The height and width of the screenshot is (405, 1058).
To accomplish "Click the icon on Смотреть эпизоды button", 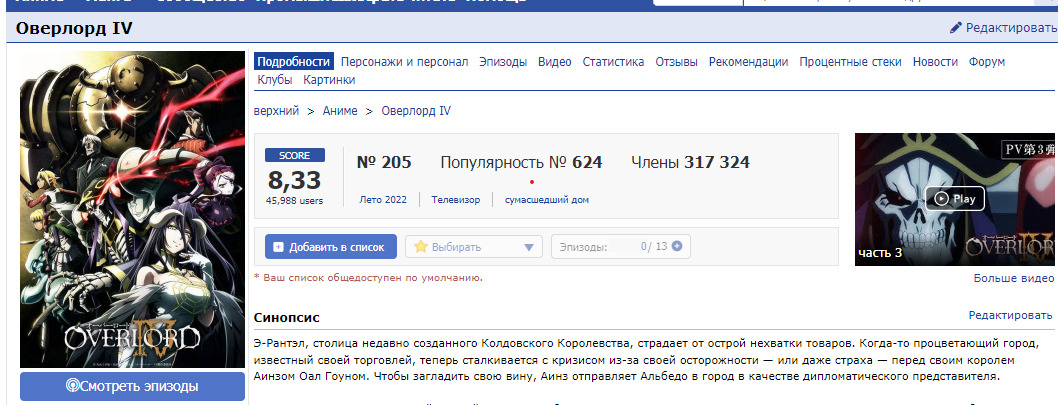I will point(73,386).
